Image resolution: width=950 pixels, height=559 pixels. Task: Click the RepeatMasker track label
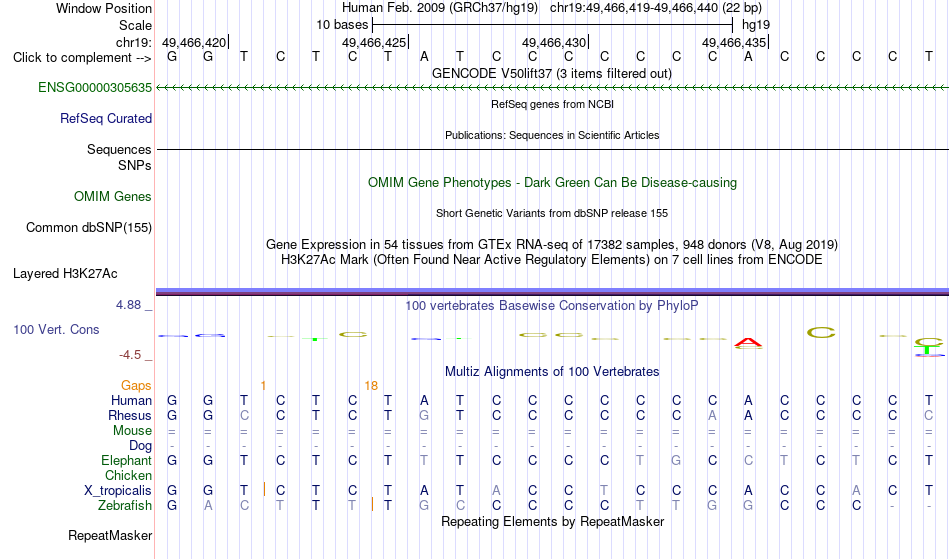click(110, 536)
